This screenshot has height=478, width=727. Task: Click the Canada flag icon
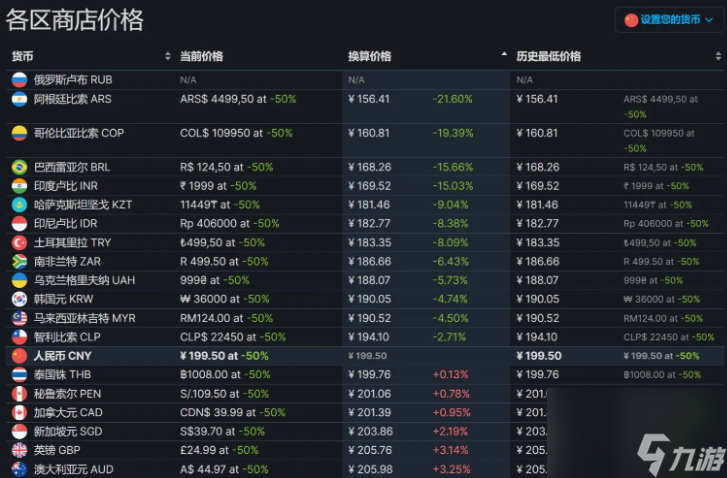tap(19, 413)
